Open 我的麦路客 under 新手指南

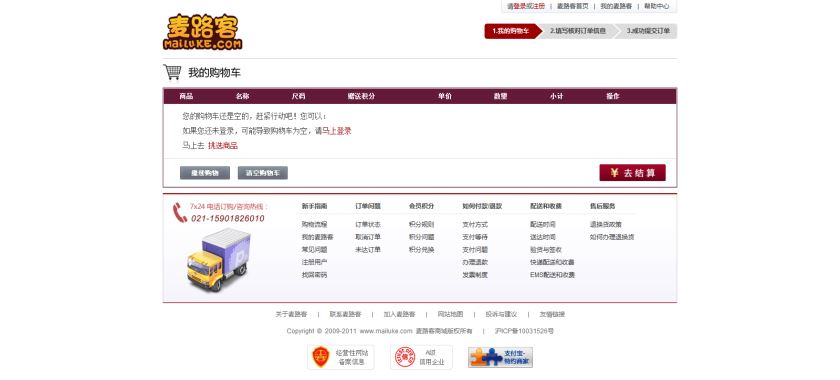coord(318,237)
